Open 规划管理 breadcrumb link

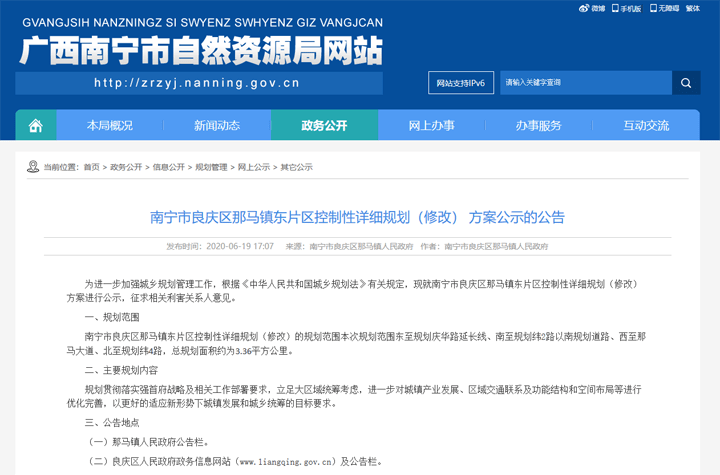[x=211, y=167]
